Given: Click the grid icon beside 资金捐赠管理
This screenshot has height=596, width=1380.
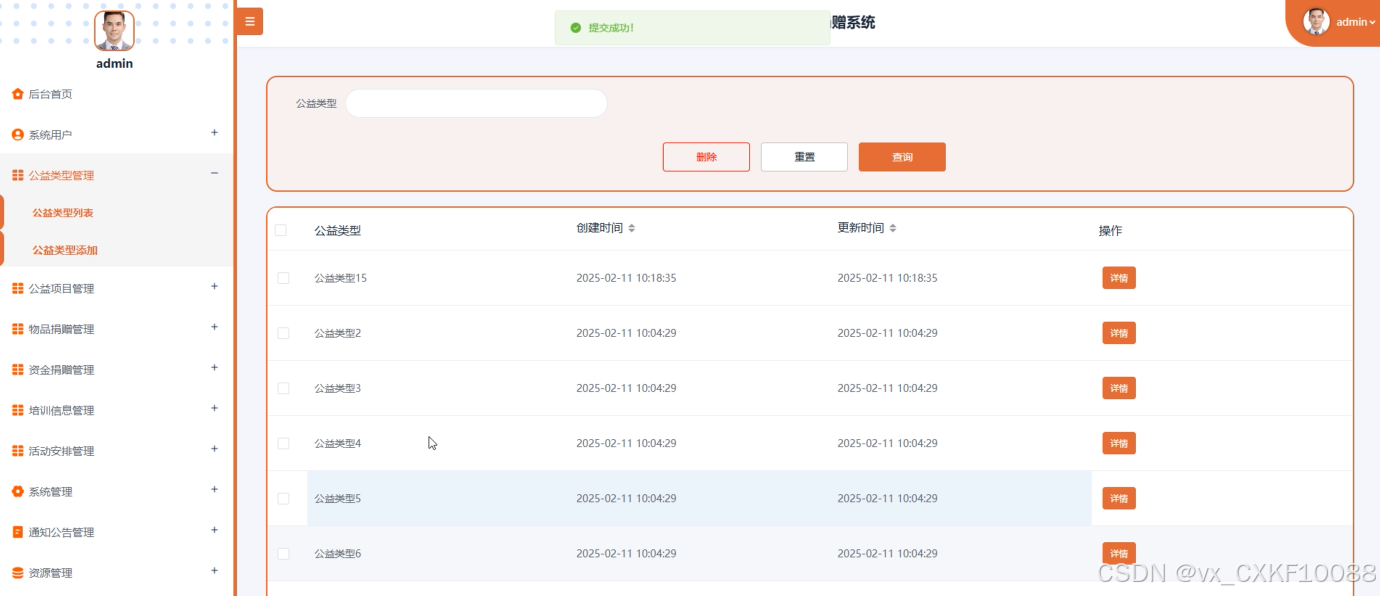Looking at the screenshot, I should tap(17, 370).
